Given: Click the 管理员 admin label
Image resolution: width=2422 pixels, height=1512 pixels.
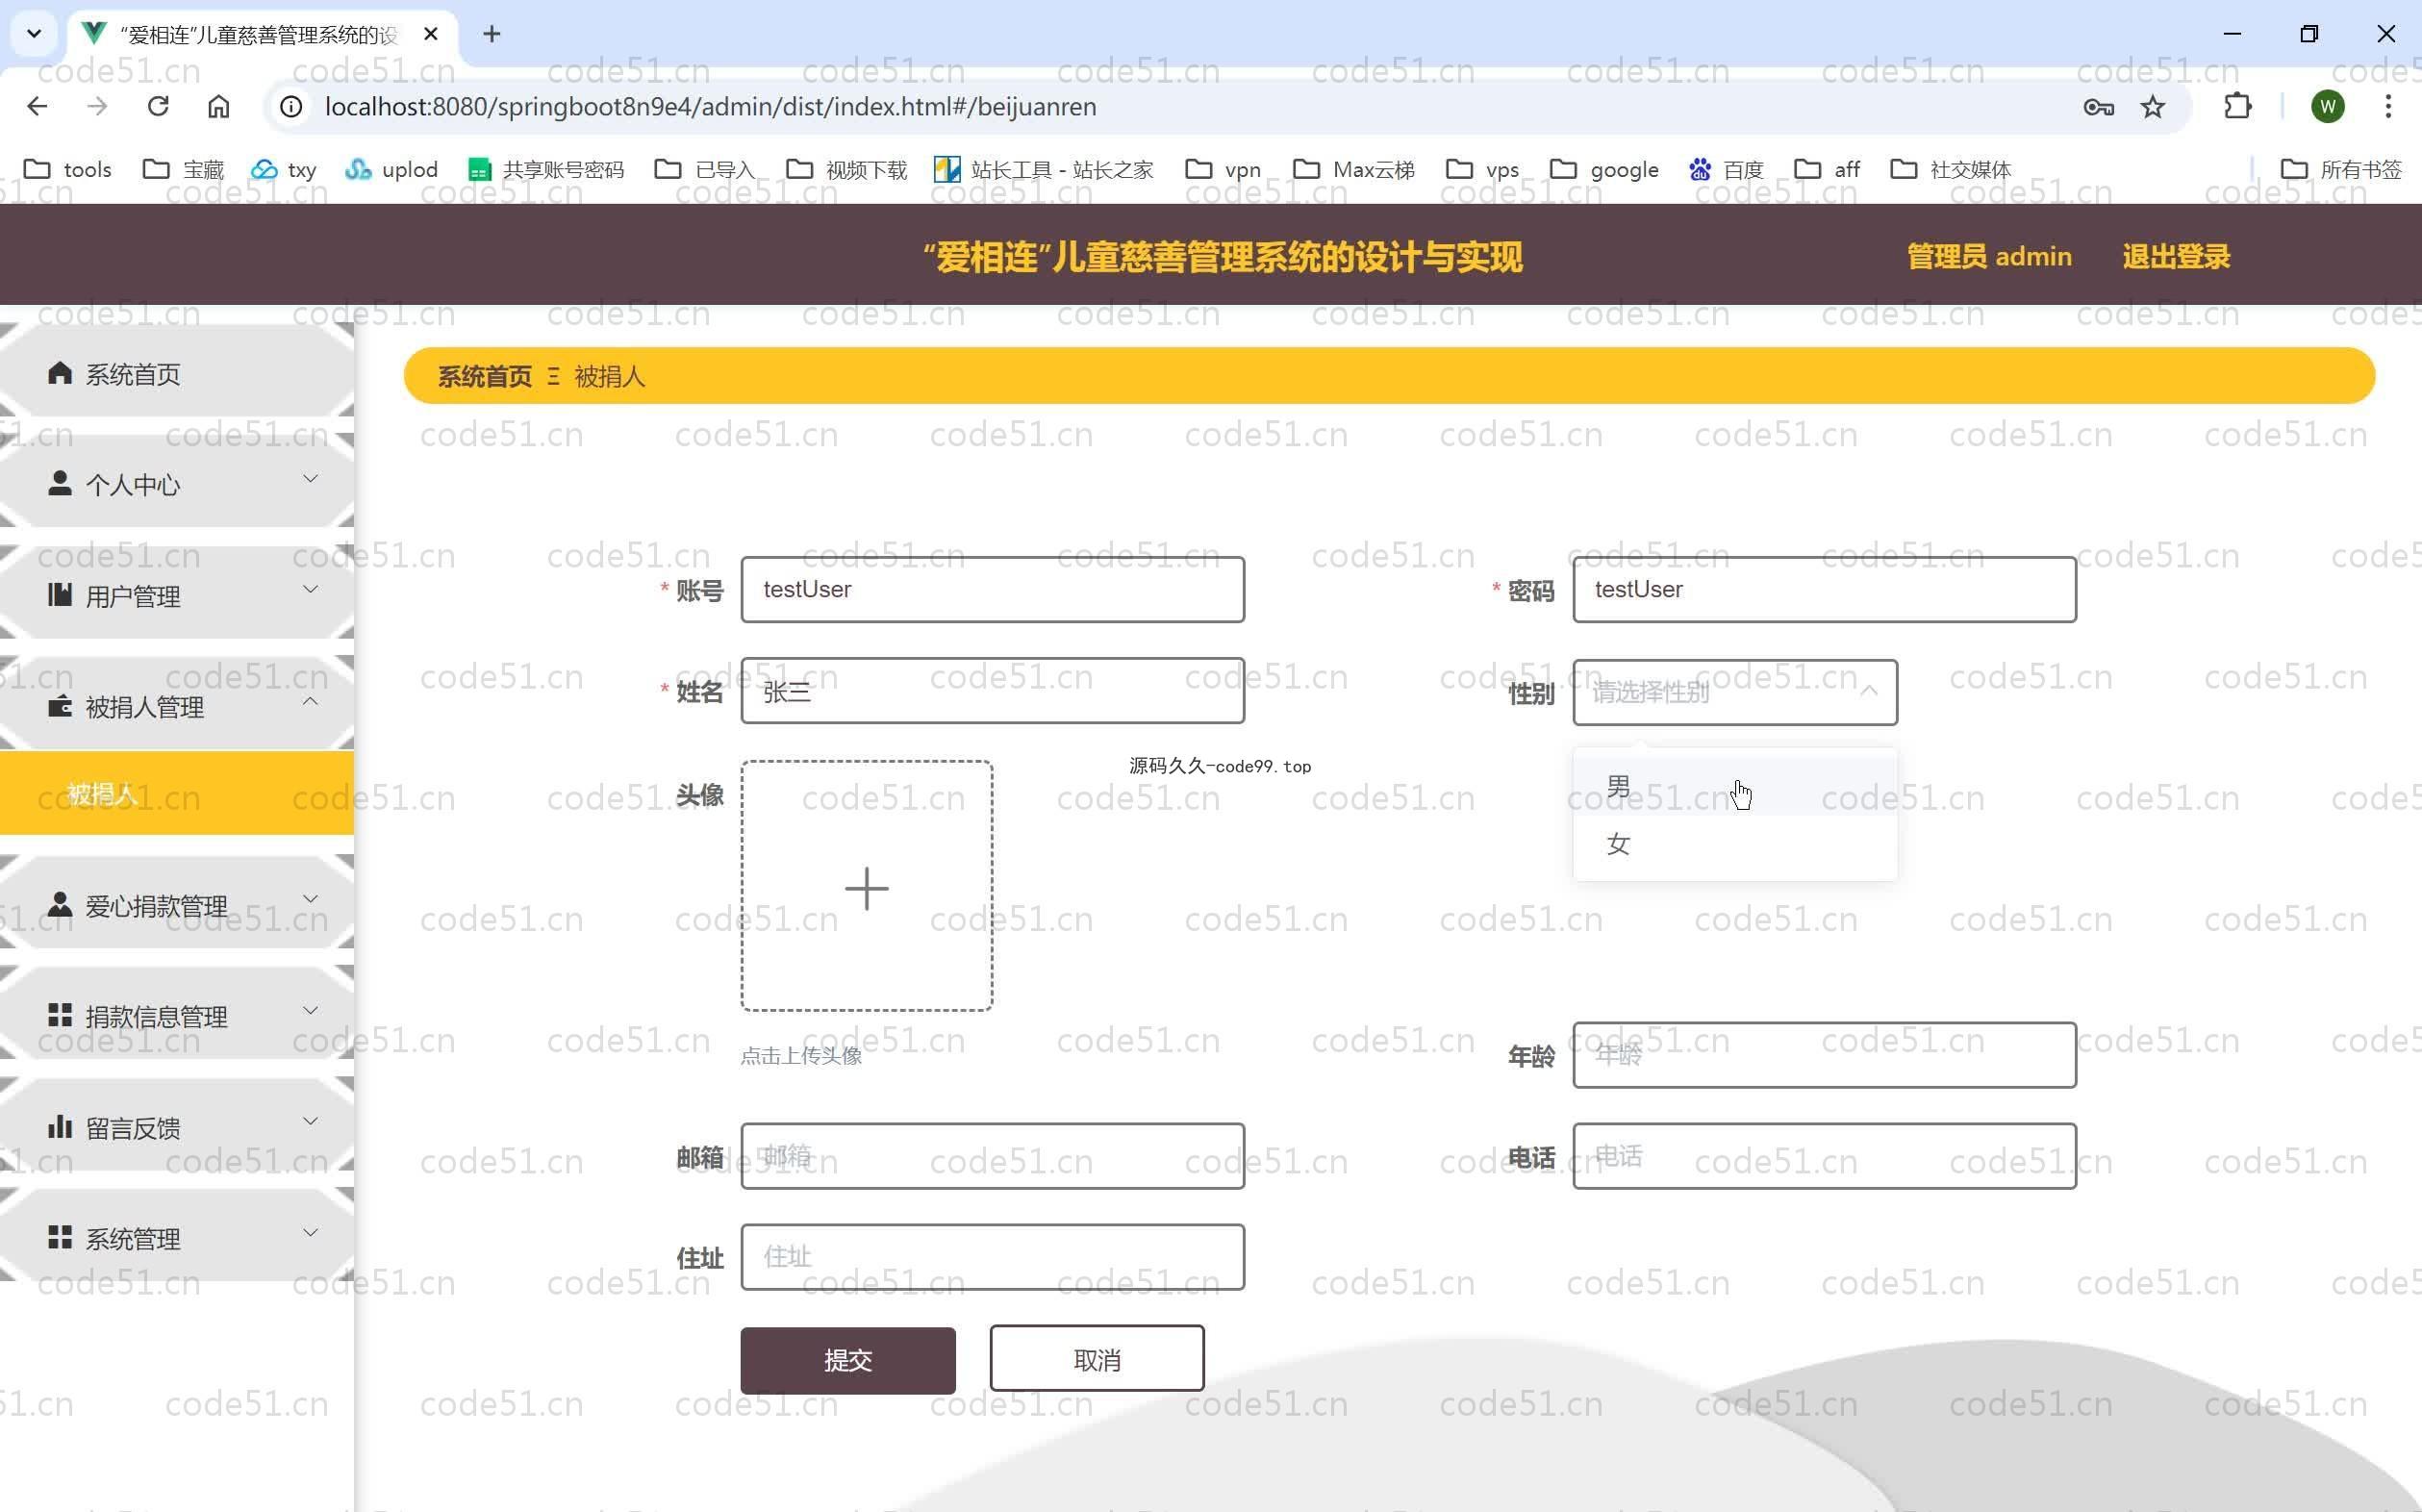Looking at the screenshot, I should [1989, 257].
